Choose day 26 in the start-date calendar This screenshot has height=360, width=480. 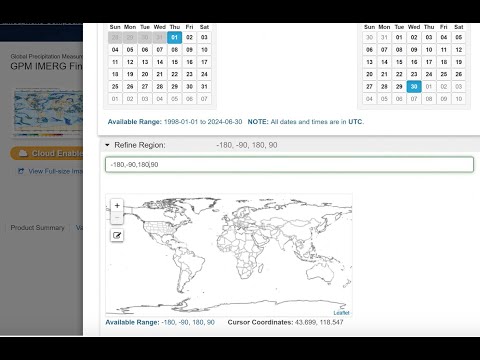(130, 87)
